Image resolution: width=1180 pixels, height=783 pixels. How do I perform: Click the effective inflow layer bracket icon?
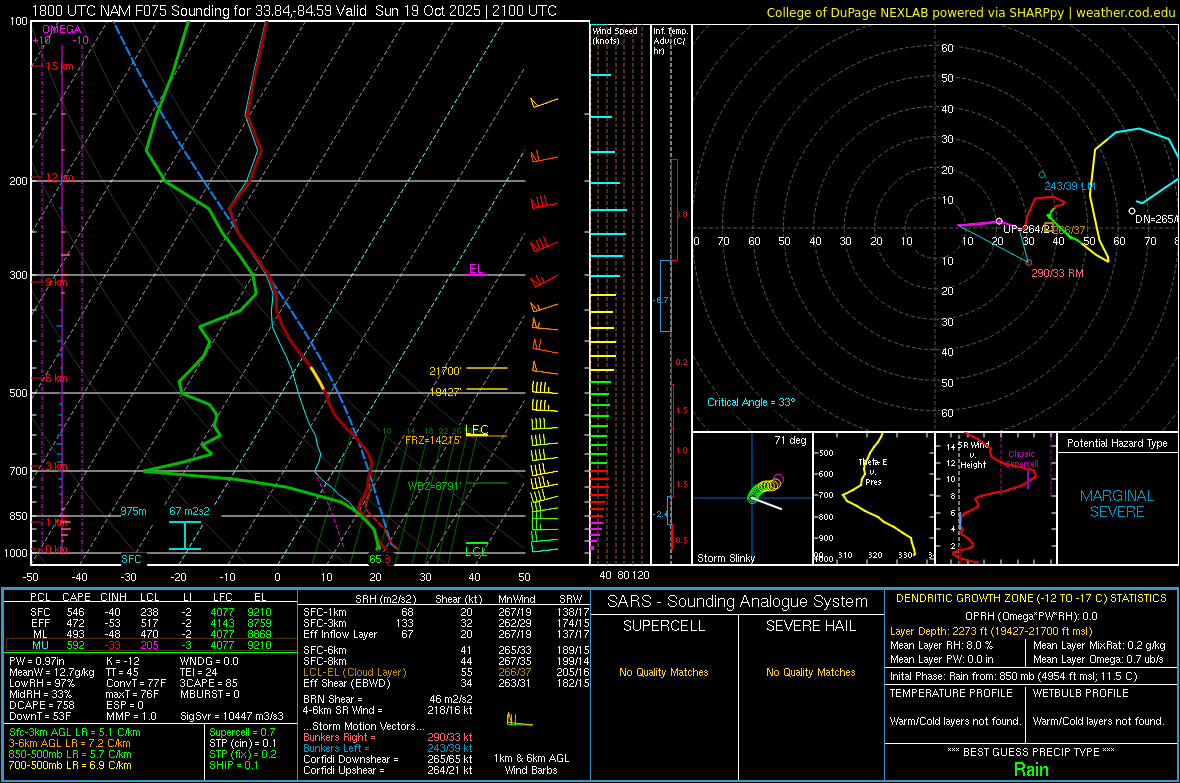coord(185,535)
